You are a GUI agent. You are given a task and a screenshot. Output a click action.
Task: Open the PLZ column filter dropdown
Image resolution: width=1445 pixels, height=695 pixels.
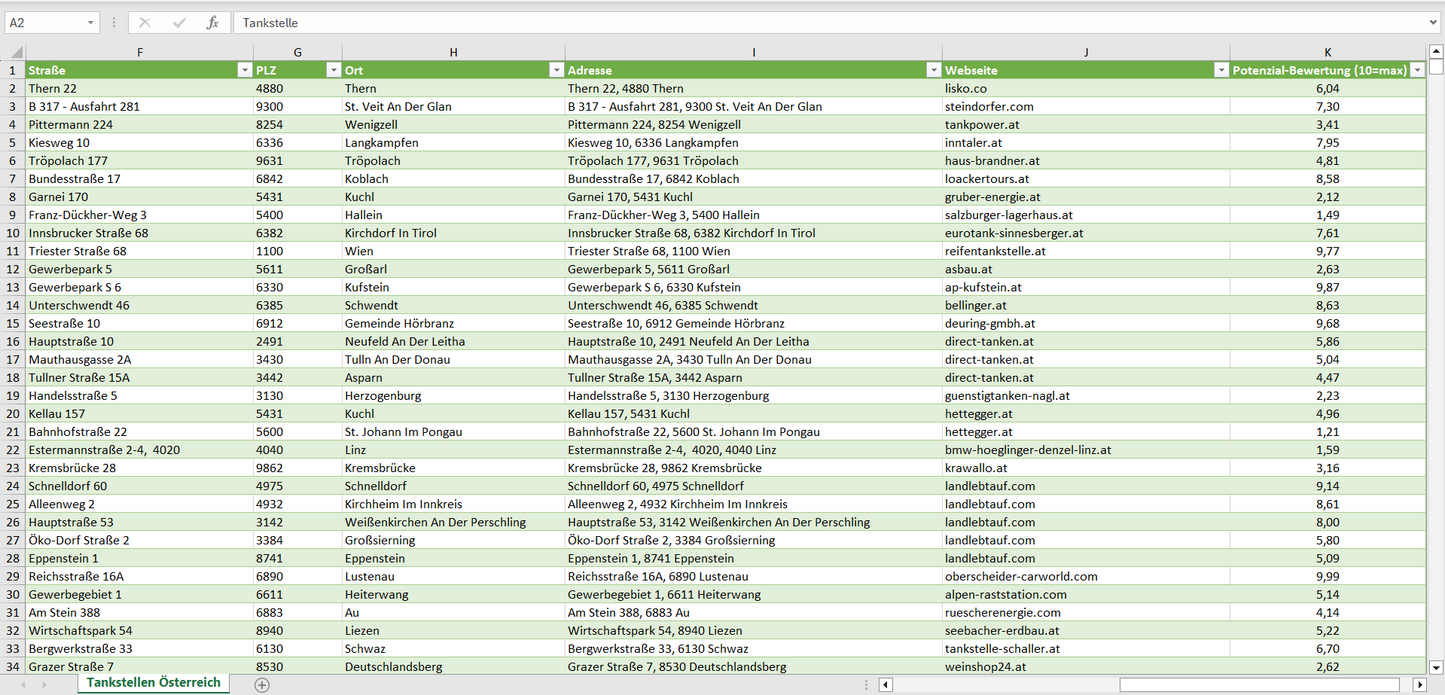point(333,70)
